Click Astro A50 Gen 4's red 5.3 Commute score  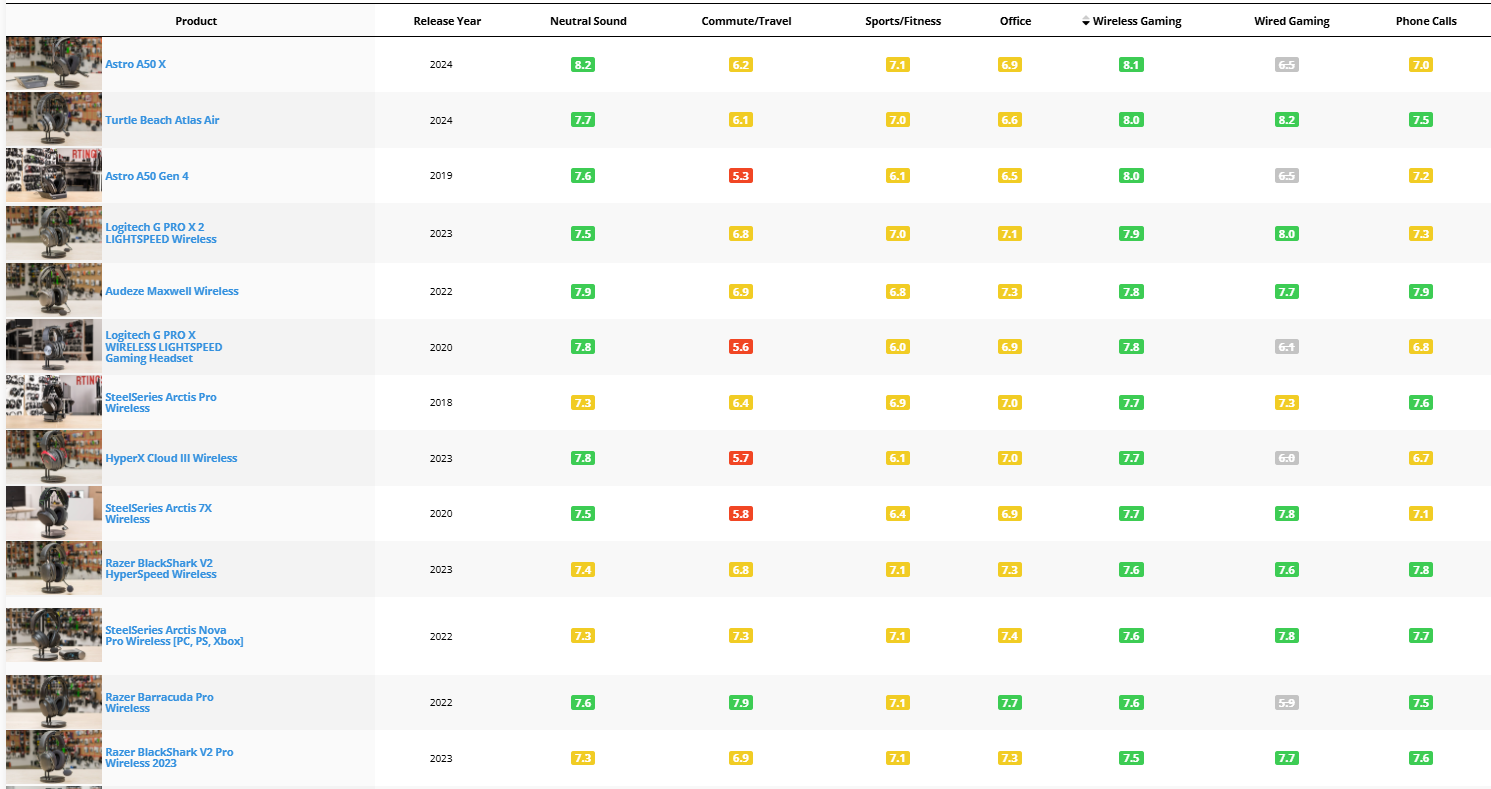click(x=741, y=176)
